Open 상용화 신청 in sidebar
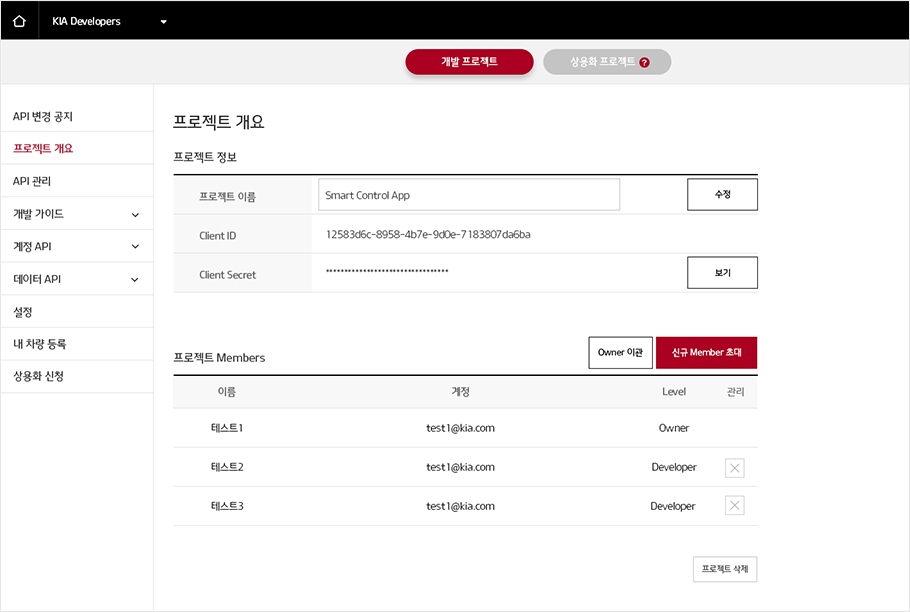910x612 pixels. 38,376
